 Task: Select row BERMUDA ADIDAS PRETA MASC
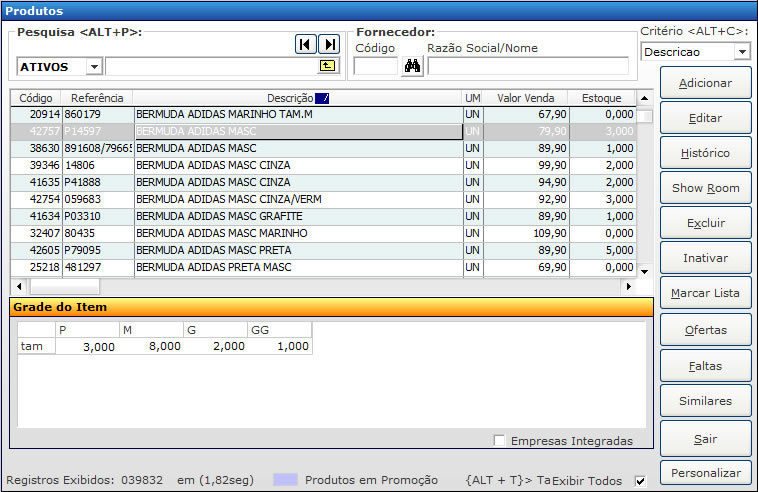coord(323,267)
